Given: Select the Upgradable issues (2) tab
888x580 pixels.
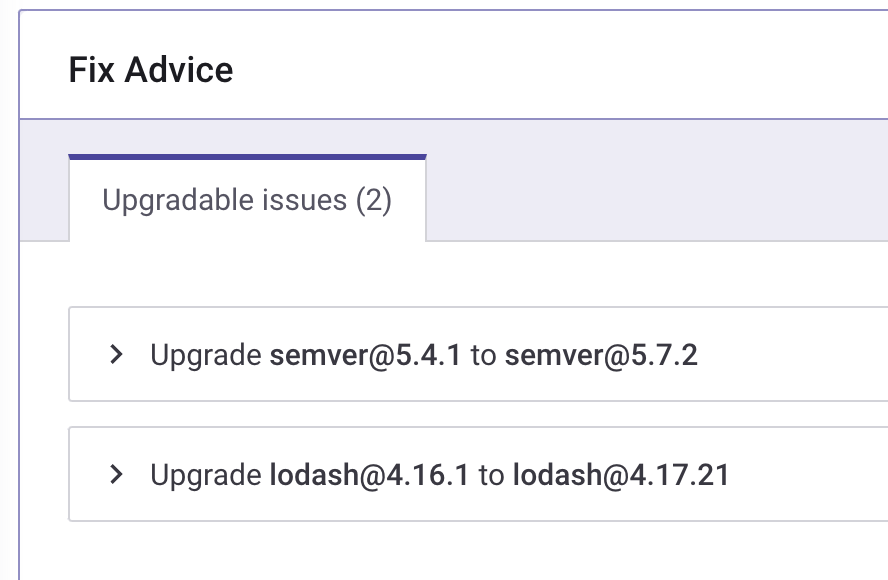Looking at the screenshot, I should click(247, 200).
